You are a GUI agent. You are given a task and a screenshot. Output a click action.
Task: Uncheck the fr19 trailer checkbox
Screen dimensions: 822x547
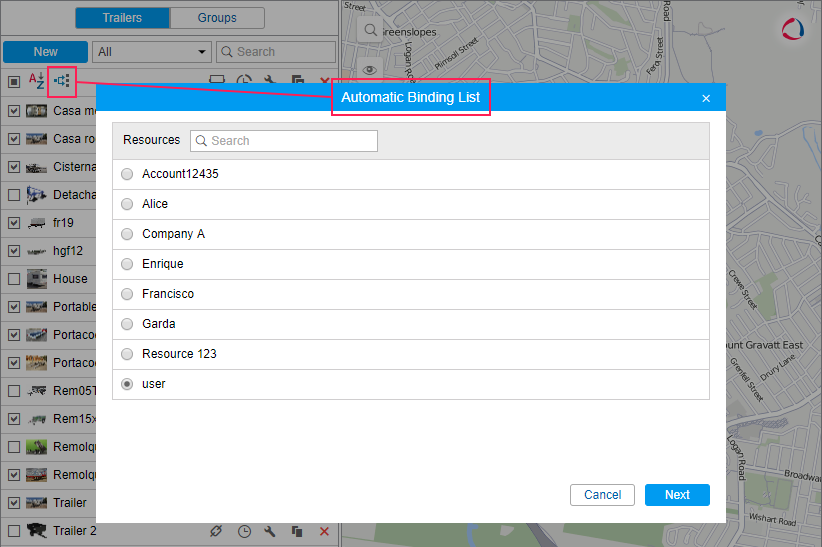point(14,223)
